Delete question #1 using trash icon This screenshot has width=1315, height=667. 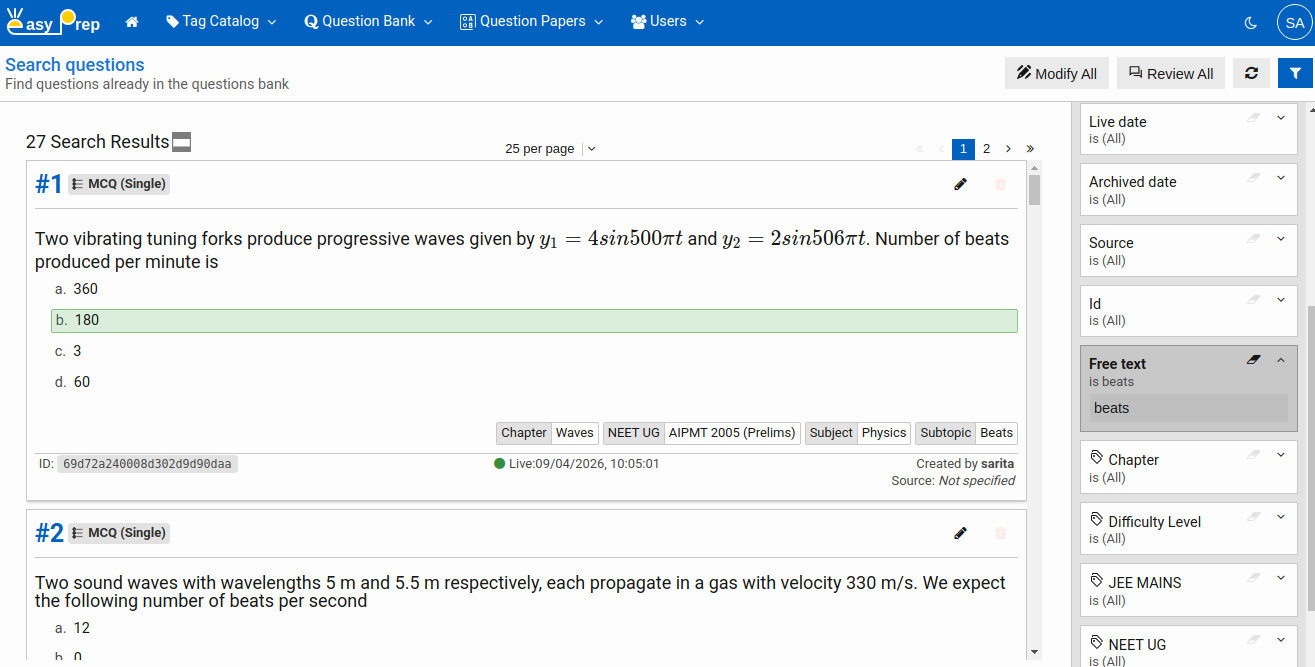[1000, 184]
